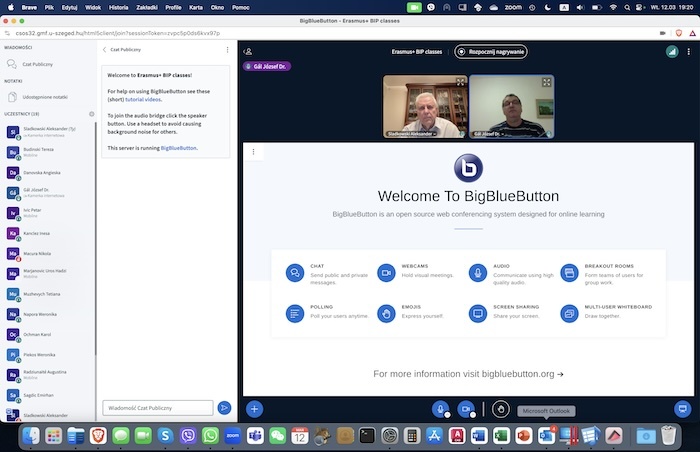
Task: Open the volume control in menu bar
Action: tap(580, 7)
